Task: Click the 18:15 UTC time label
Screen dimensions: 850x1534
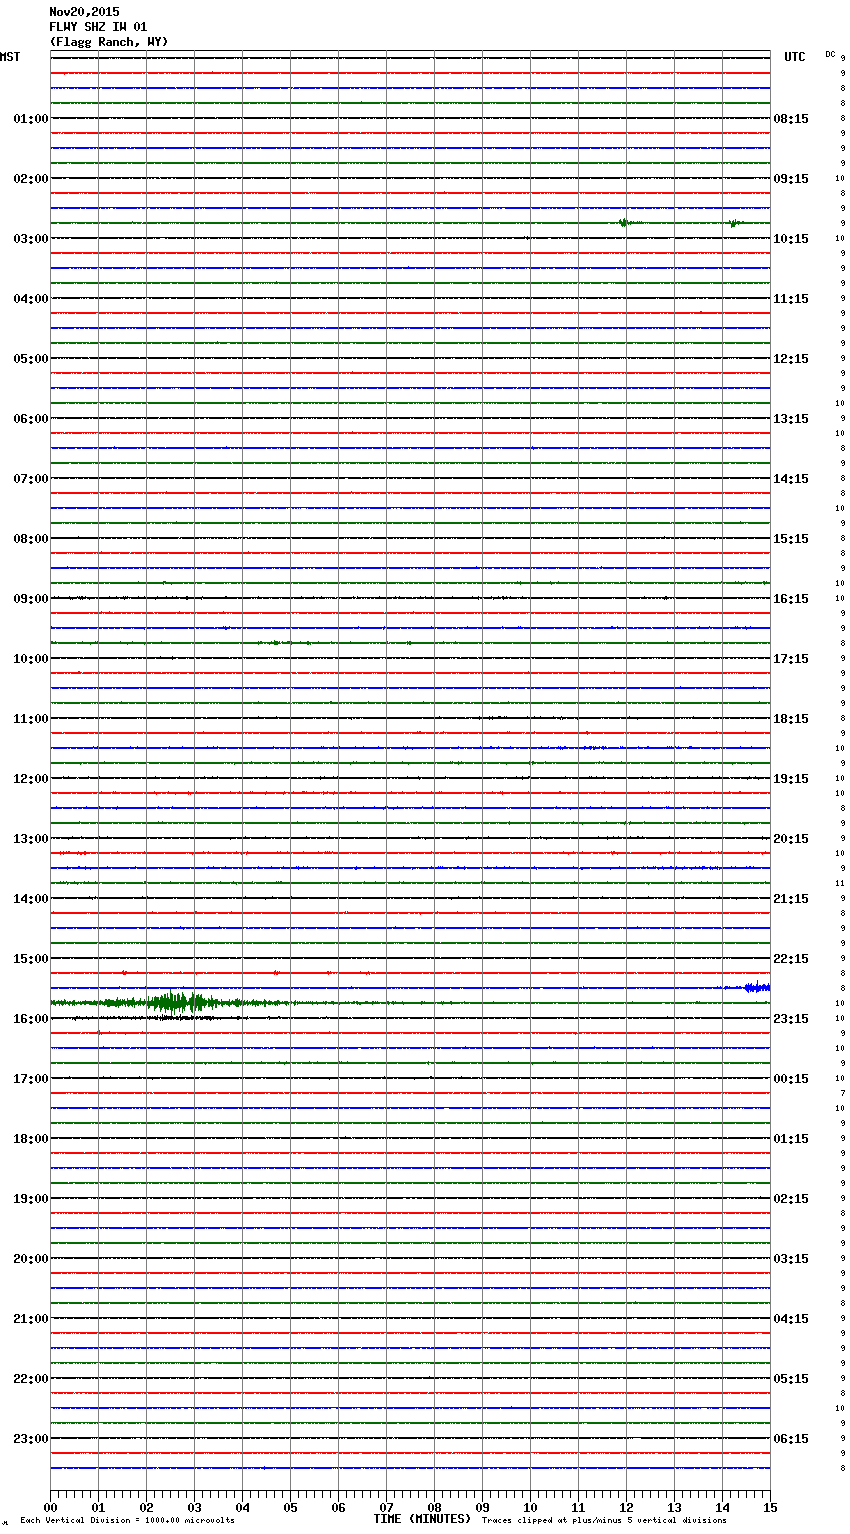Action: (791, 719)
